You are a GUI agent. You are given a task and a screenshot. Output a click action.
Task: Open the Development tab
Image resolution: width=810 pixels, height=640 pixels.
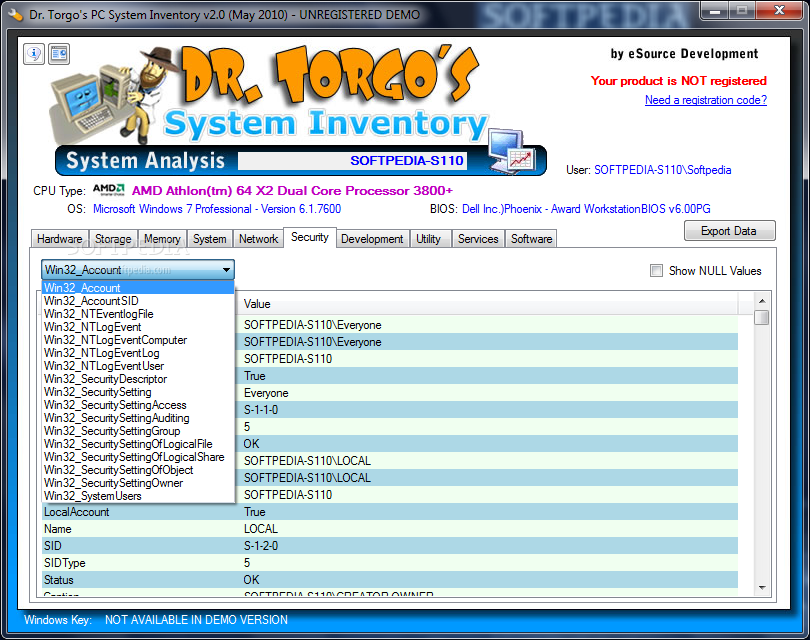click(x=372, y=239)
